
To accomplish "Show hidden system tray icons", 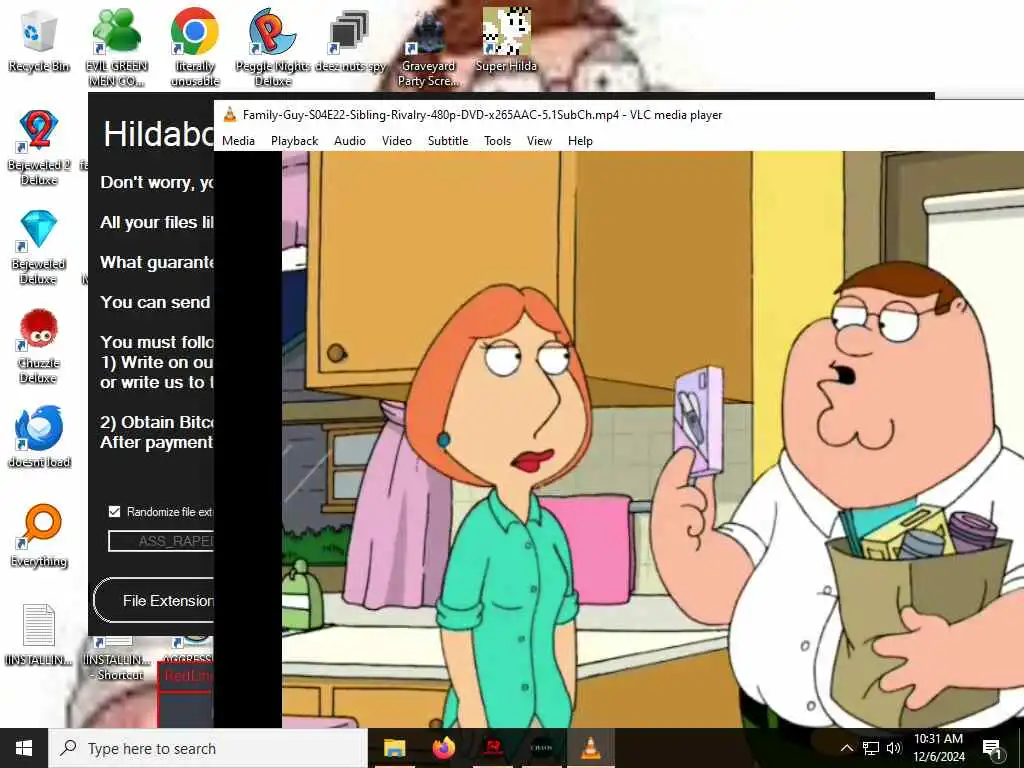I will point(846,748).
